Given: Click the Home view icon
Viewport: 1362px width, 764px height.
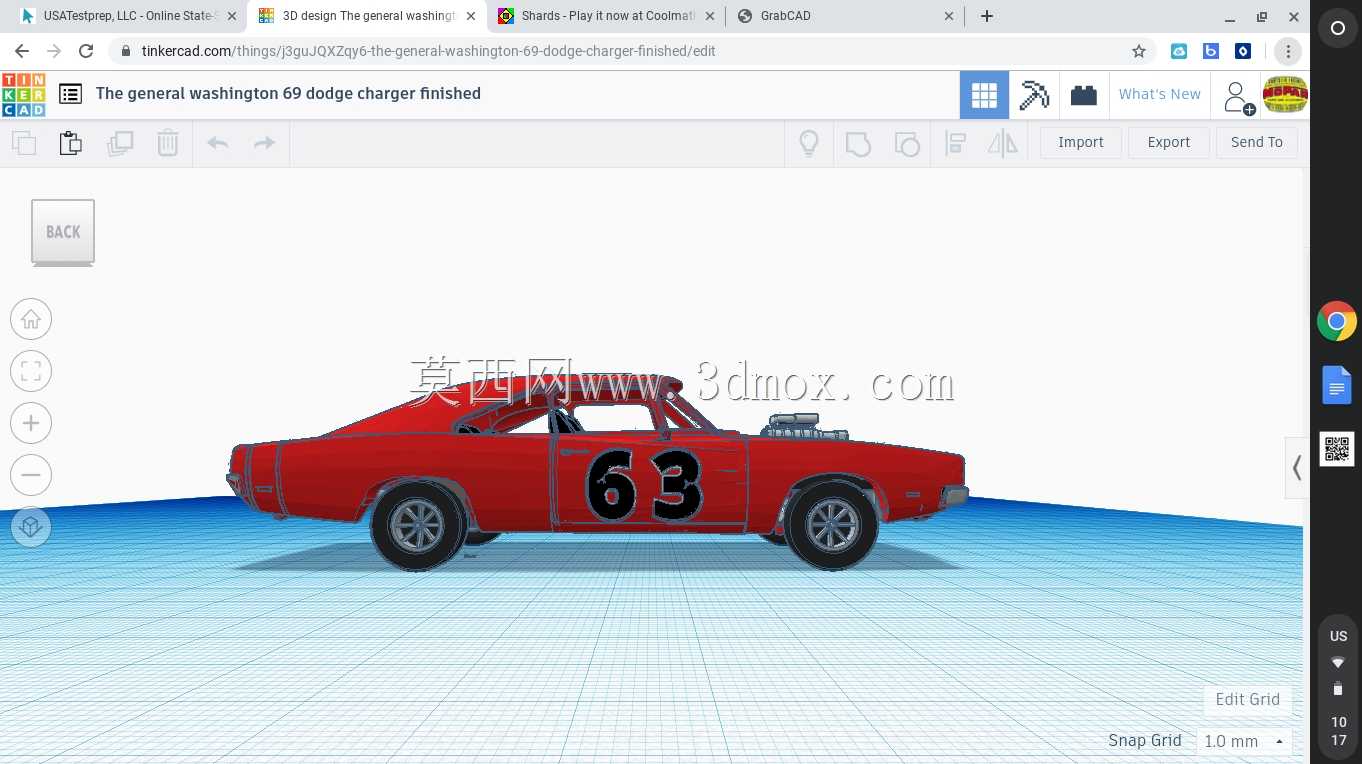Looking at the screenshot, I should point(31,319).
